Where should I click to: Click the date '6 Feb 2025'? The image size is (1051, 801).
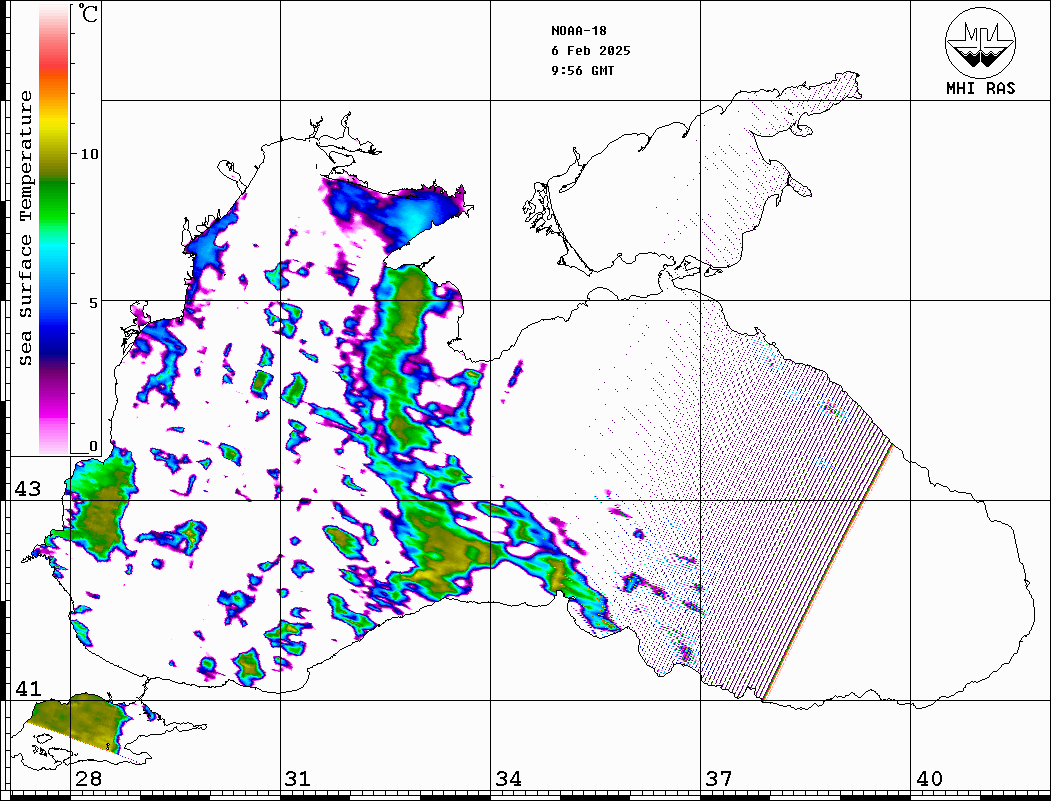(x=591, y=51)
